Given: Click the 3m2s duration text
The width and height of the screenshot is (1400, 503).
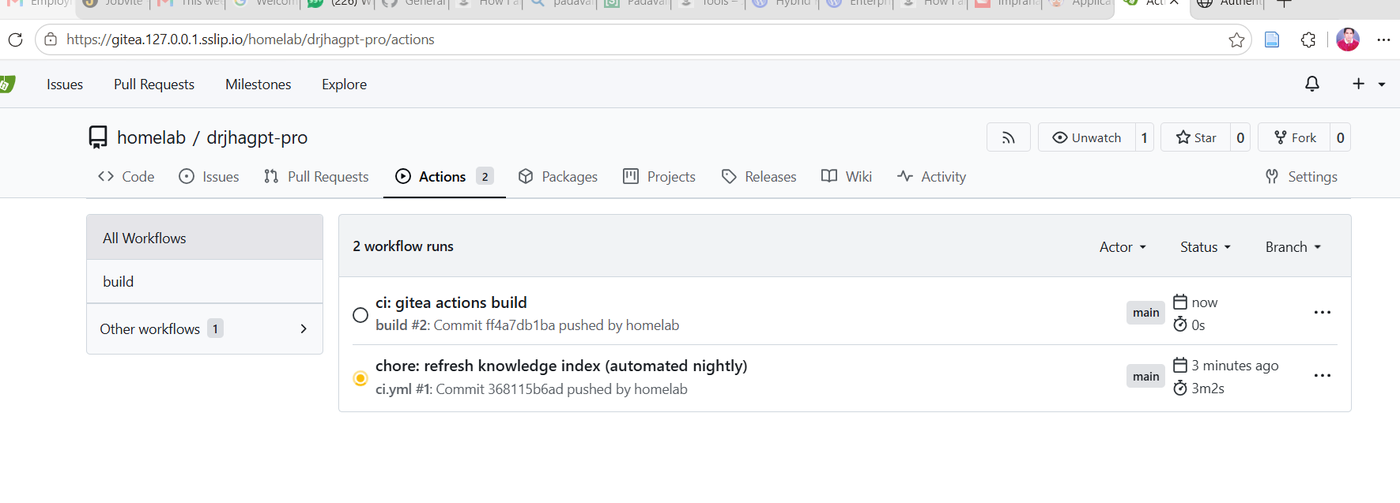Looking at the screenshot, I should [x=1208, y=388].
